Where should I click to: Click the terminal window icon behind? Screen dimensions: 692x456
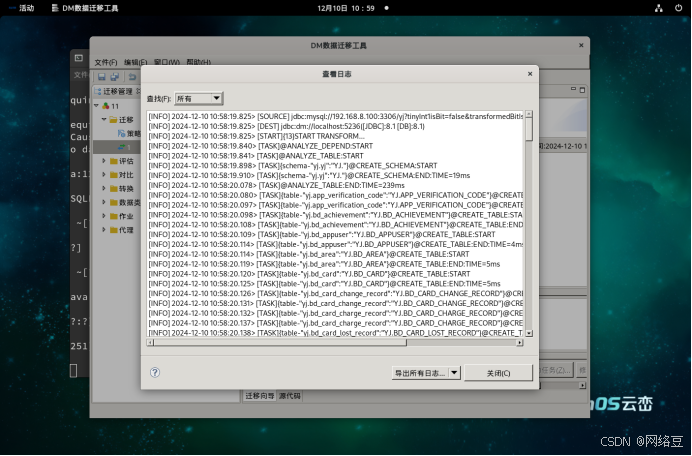point(79,58)
